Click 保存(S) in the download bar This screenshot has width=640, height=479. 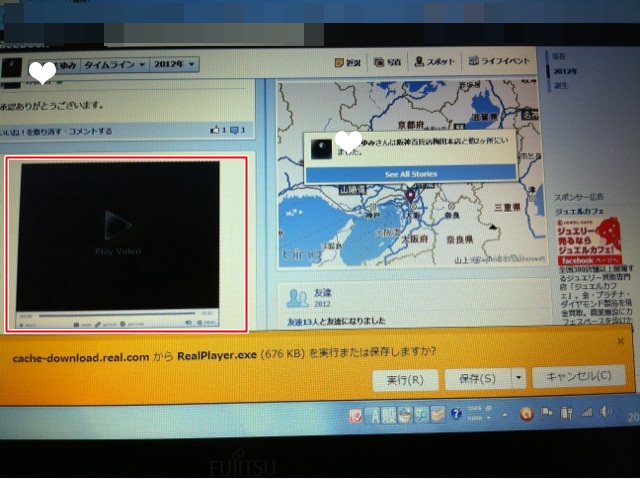[x=477, y=379]
